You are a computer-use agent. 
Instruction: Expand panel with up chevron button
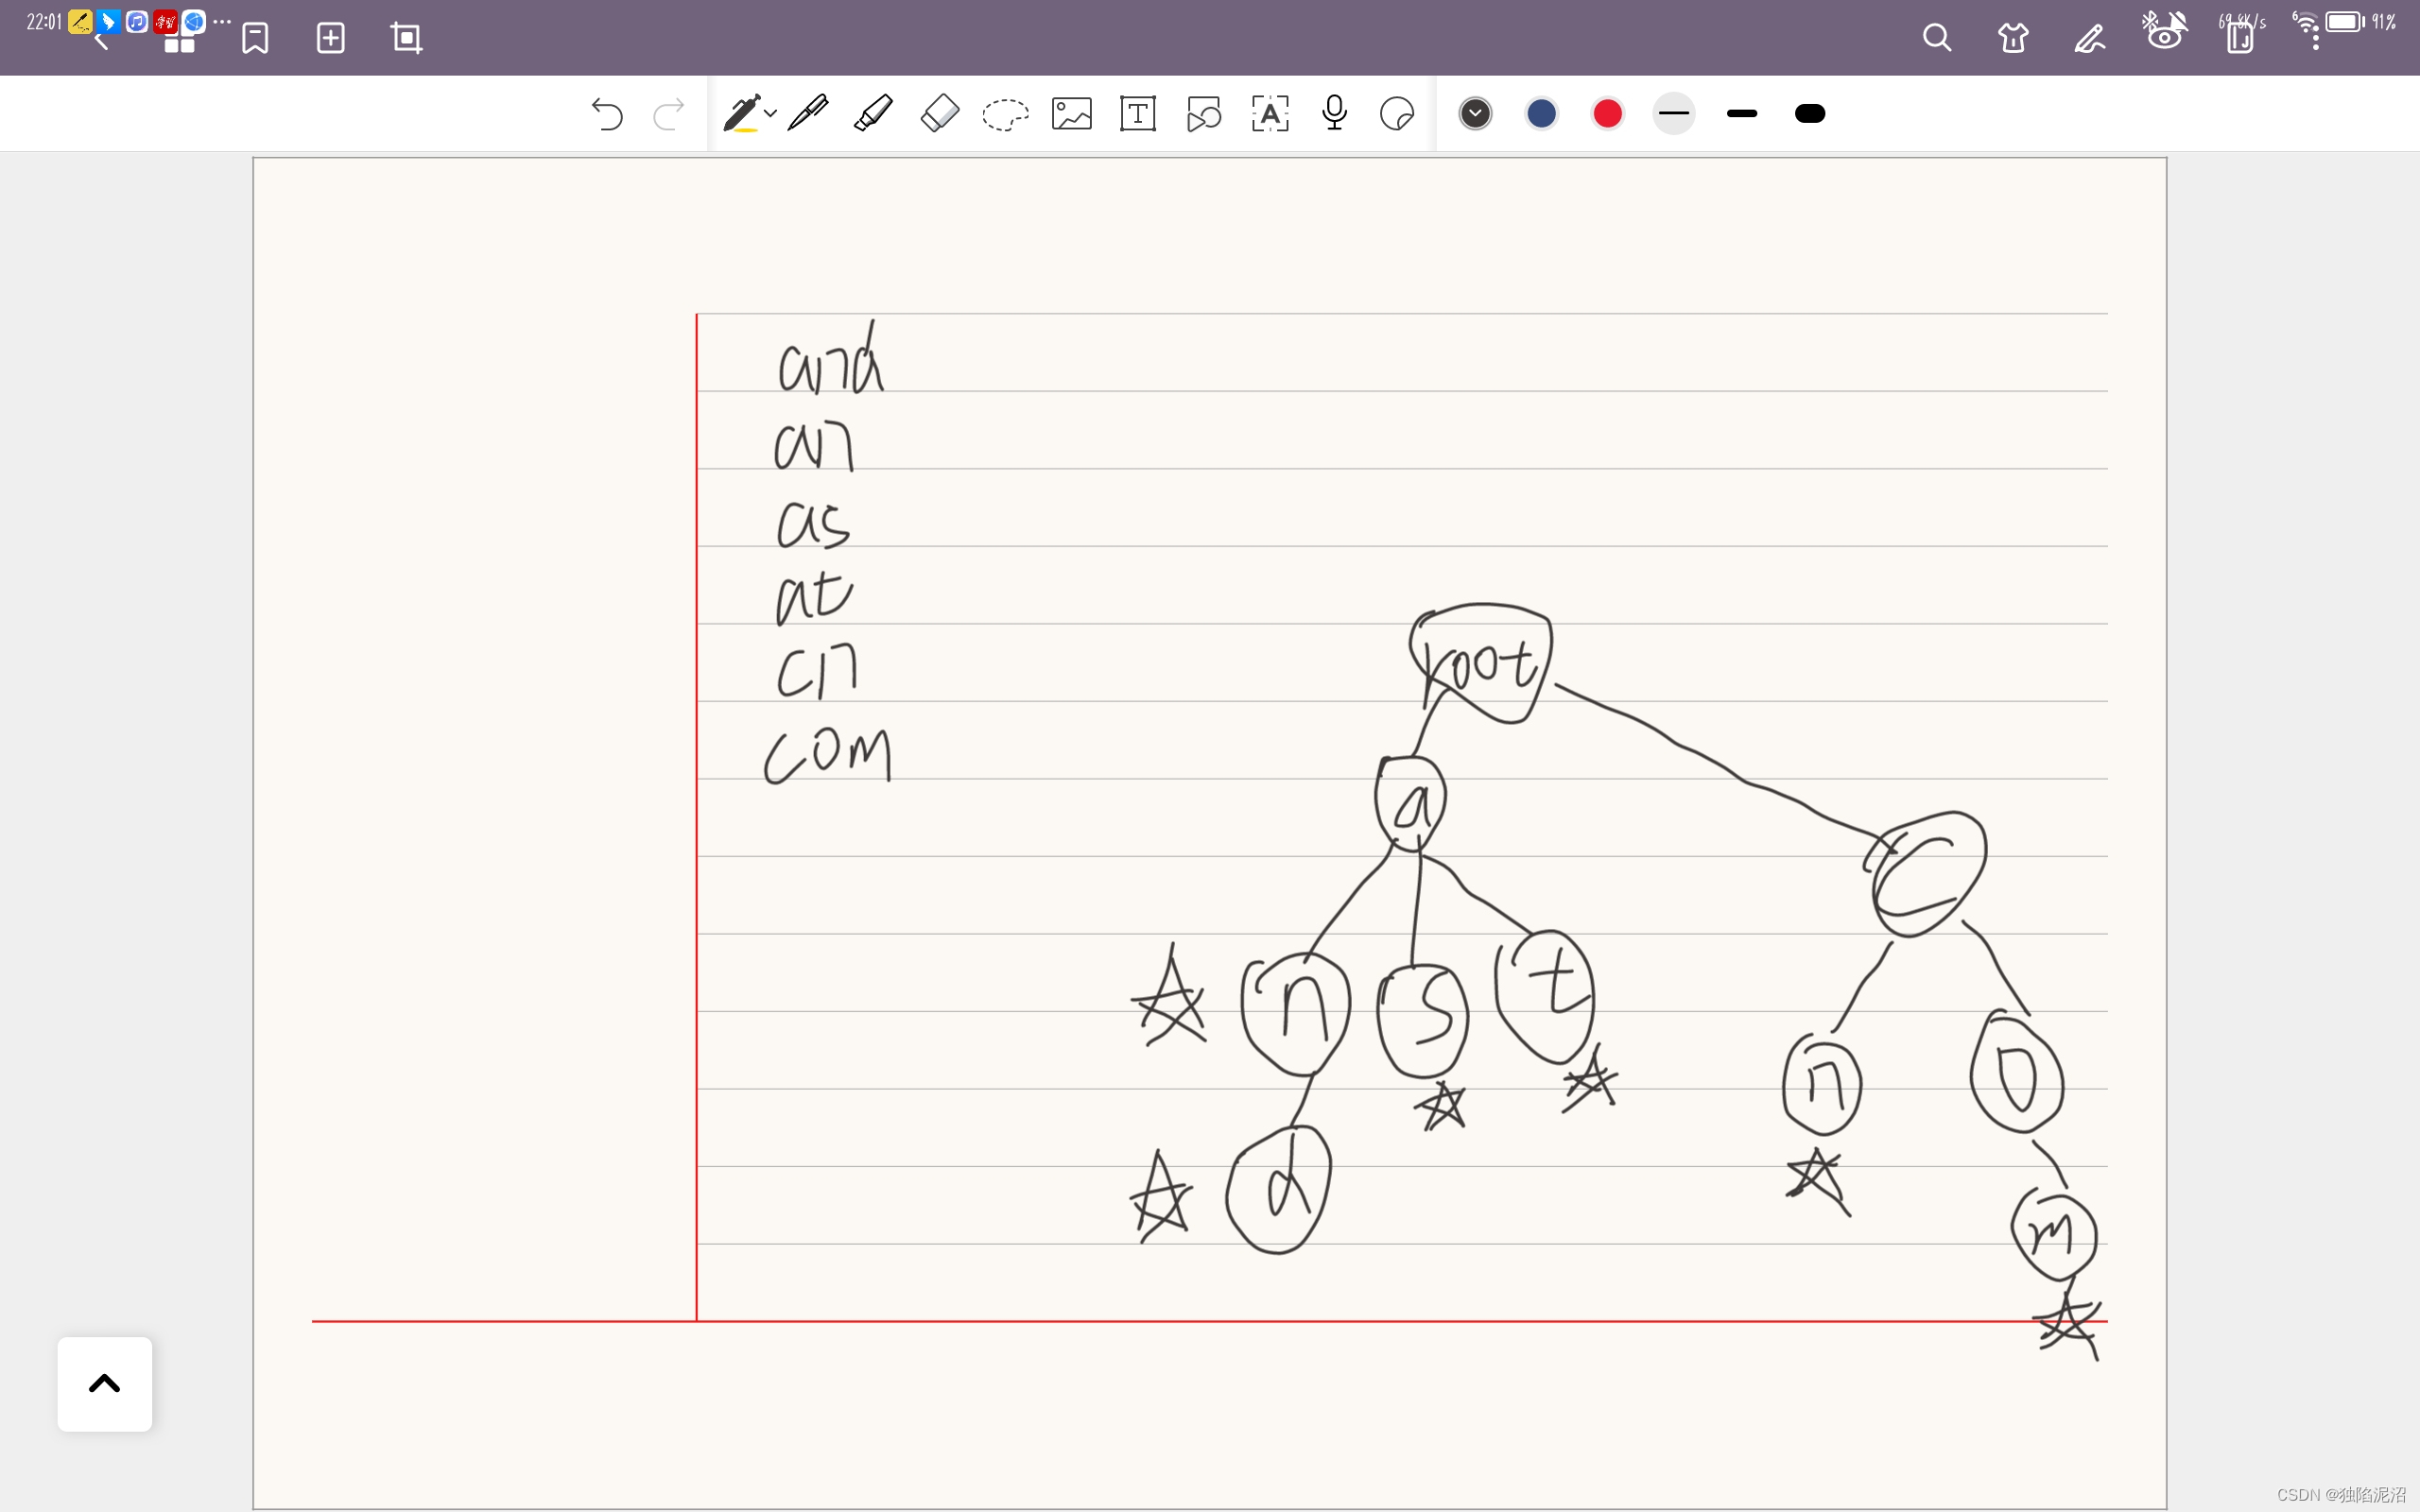105,1384
